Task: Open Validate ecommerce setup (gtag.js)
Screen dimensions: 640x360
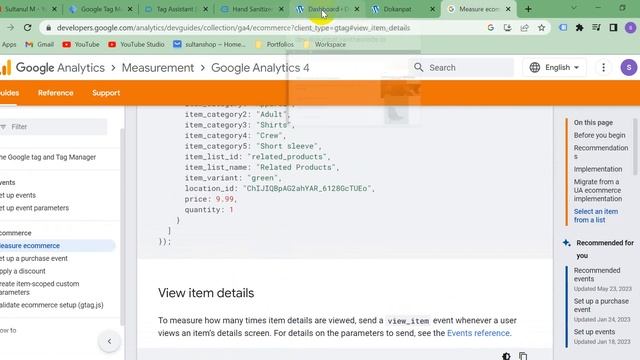Action: coord(52,305)
